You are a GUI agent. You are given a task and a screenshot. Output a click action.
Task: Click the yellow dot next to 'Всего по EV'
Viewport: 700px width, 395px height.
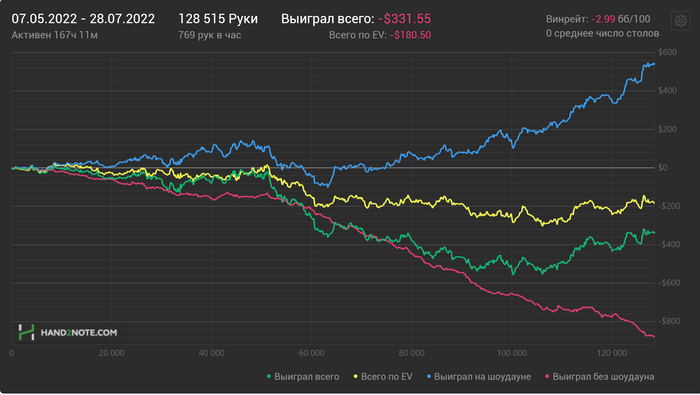355,377
